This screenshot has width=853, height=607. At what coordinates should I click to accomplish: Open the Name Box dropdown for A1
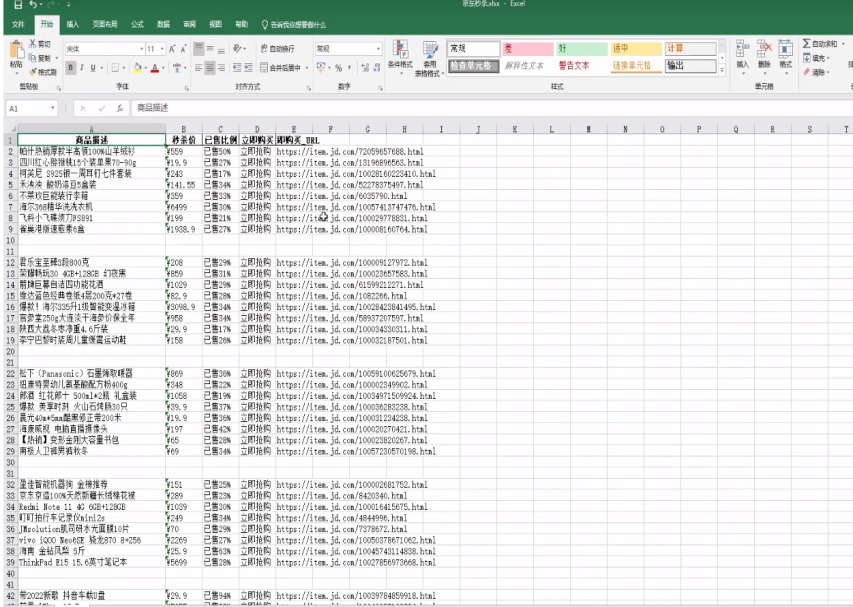53,108
